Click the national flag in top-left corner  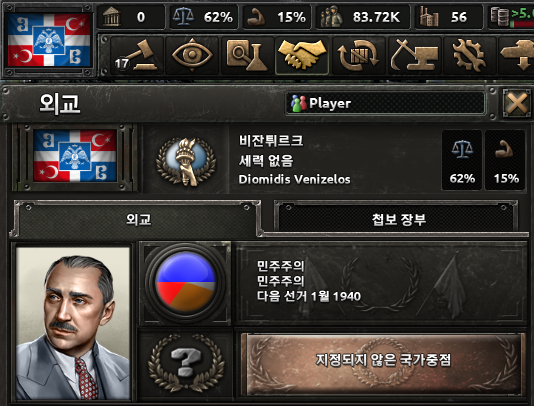(x=49, y=40)
